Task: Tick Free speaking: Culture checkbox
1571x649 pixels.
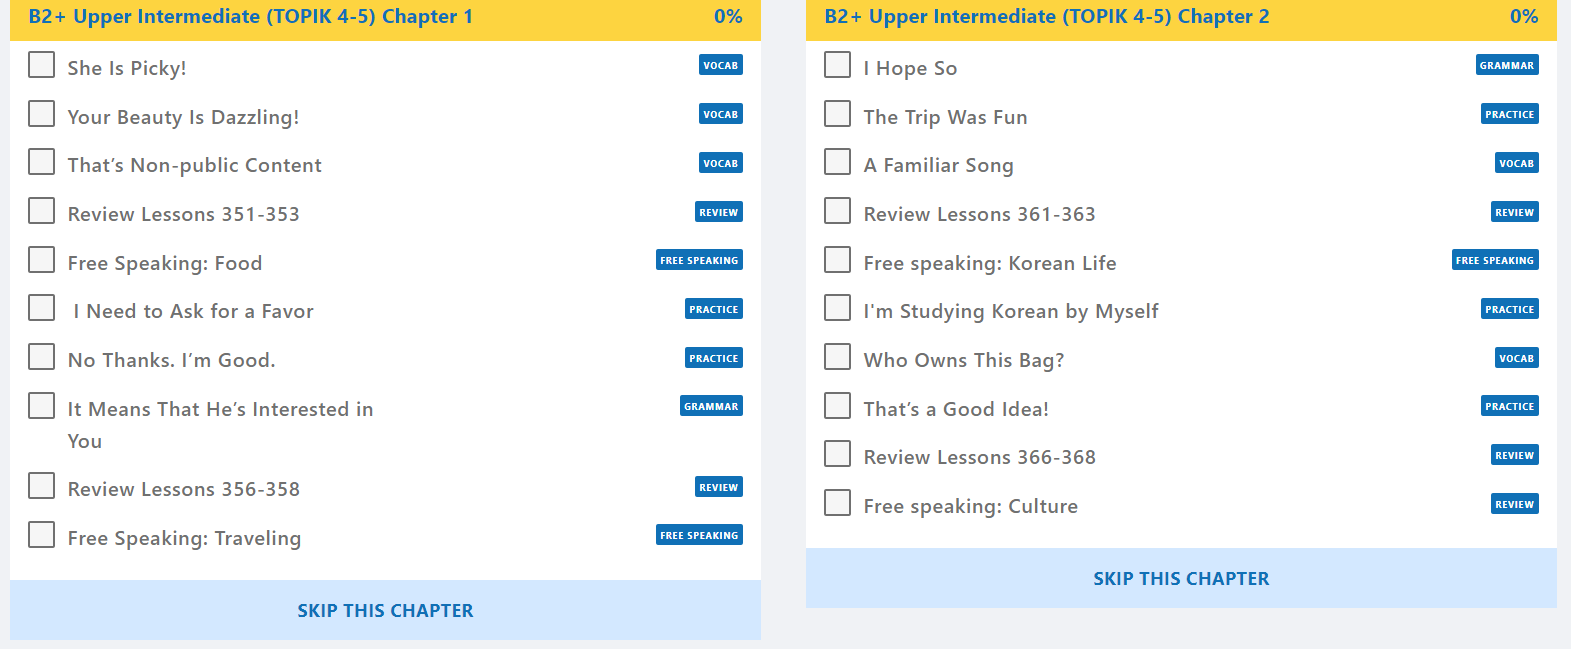Action: click(837, 503)
